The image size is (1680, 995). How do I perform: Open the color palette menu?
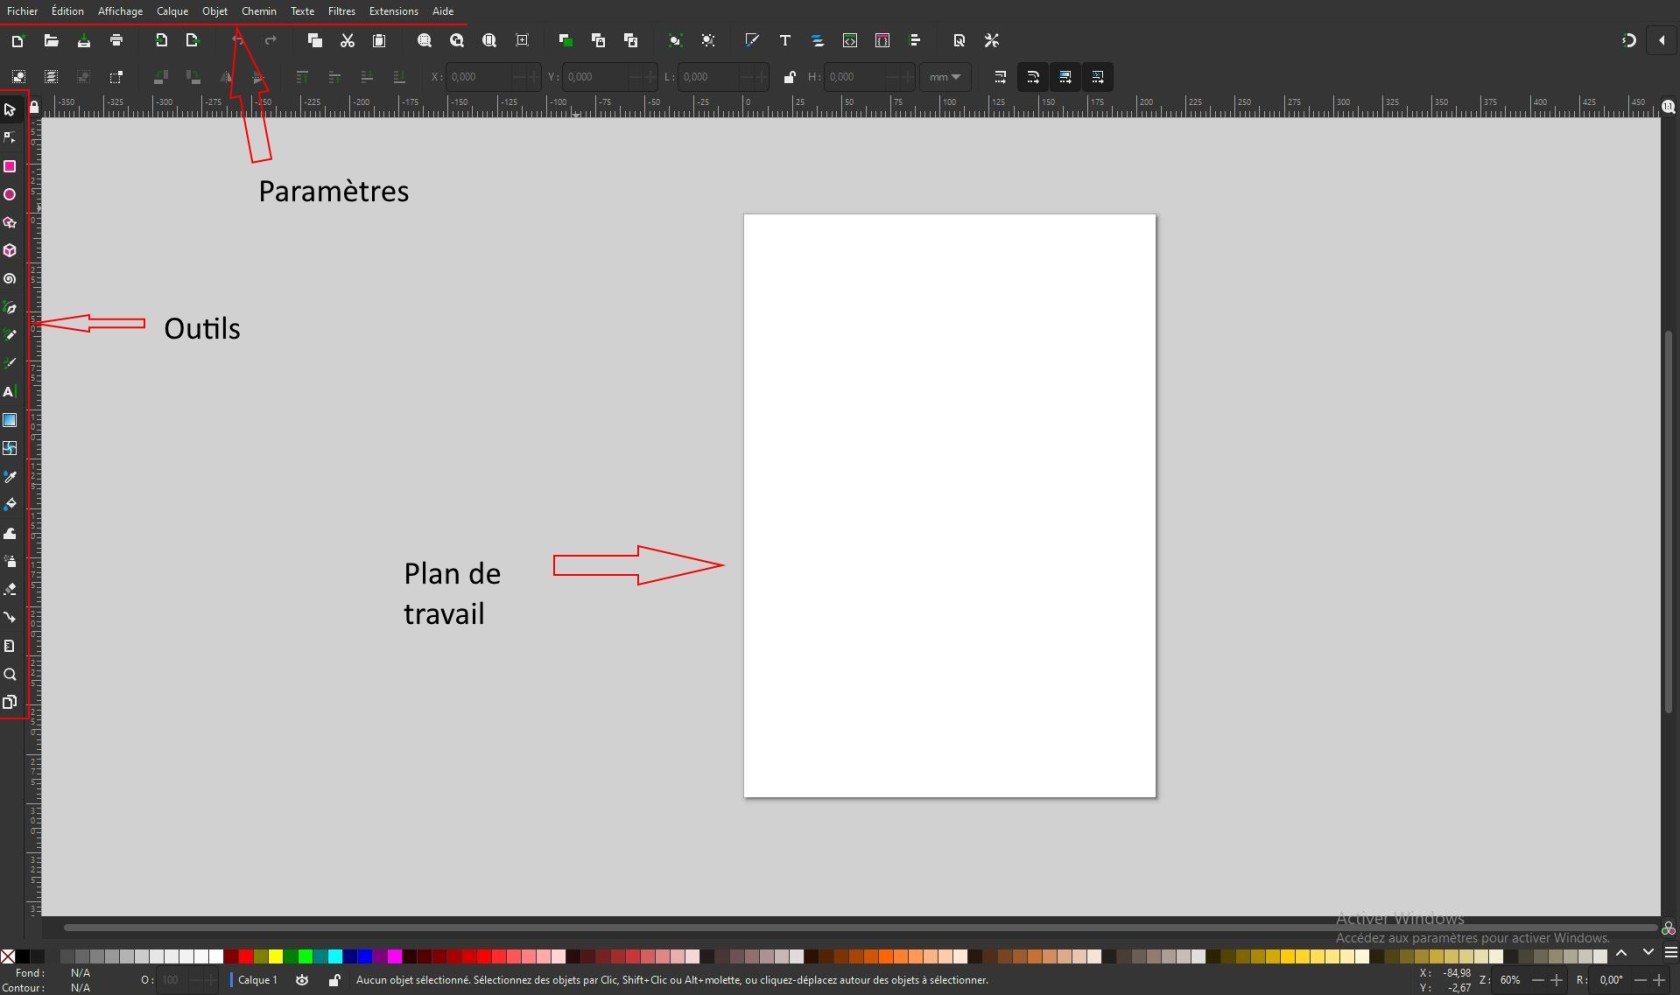[1671, 952]
